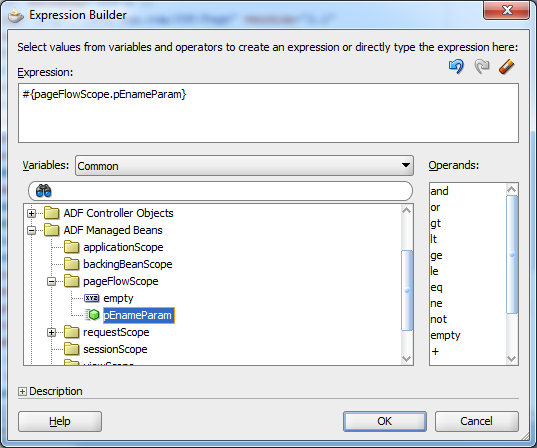Viewport: 537px width, 448px height.
Task: Select the sessionScope tree item
Action: click(115, 349)
